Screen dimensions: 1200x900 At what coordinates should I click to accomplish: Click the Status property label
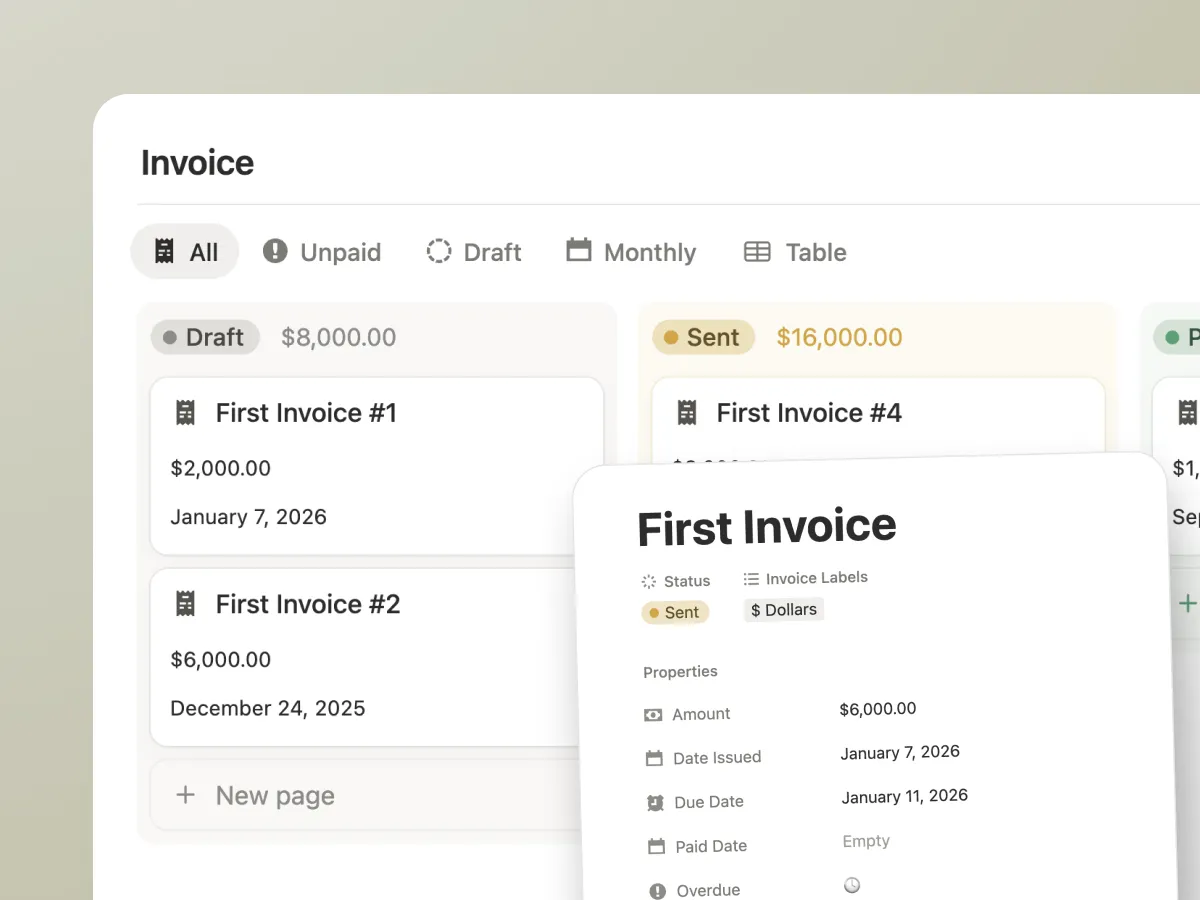click(x=687, y=581)
